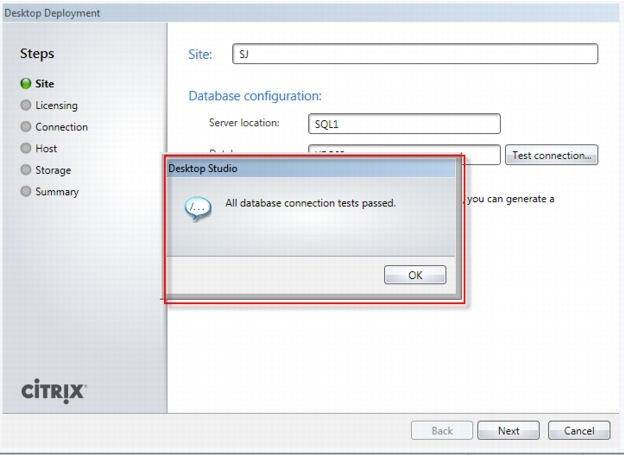
Task: Click OK in the Desktop Studio dialog
Action: (x=415, y=275)
